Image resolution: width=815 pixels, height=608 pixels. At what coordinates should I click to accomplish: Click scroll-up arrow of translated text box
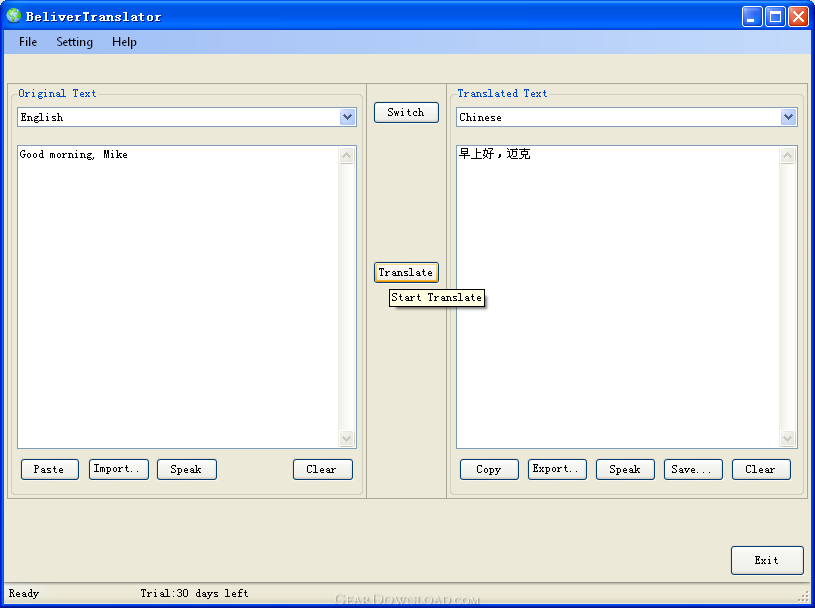(x=787, y=155)
